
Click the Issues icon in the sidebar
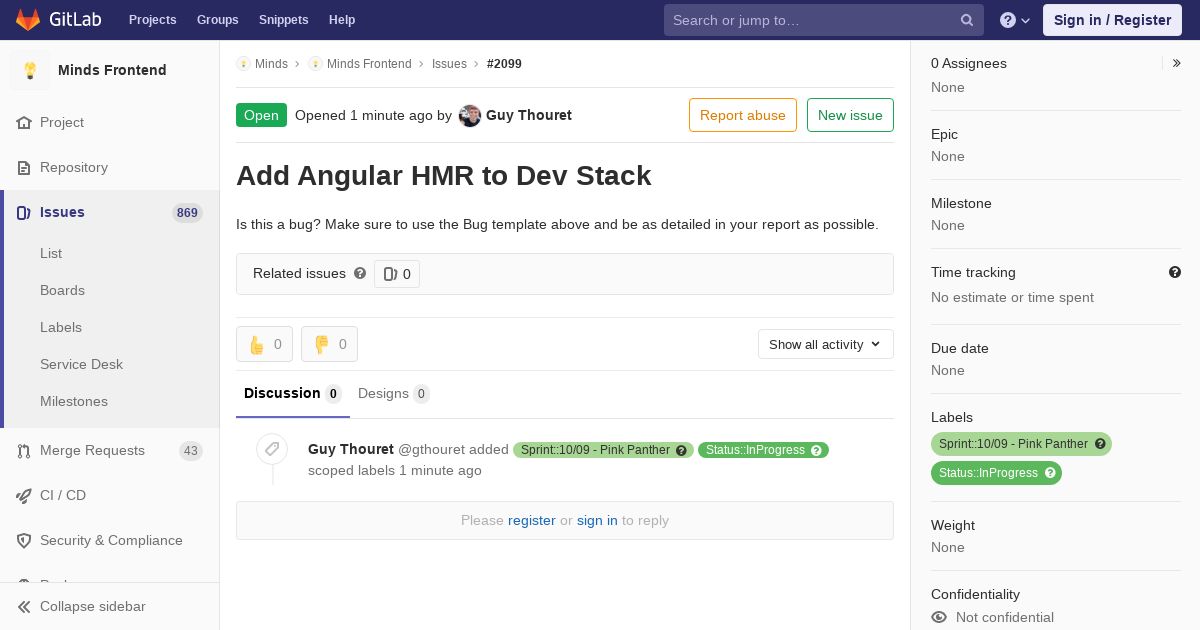24,213
